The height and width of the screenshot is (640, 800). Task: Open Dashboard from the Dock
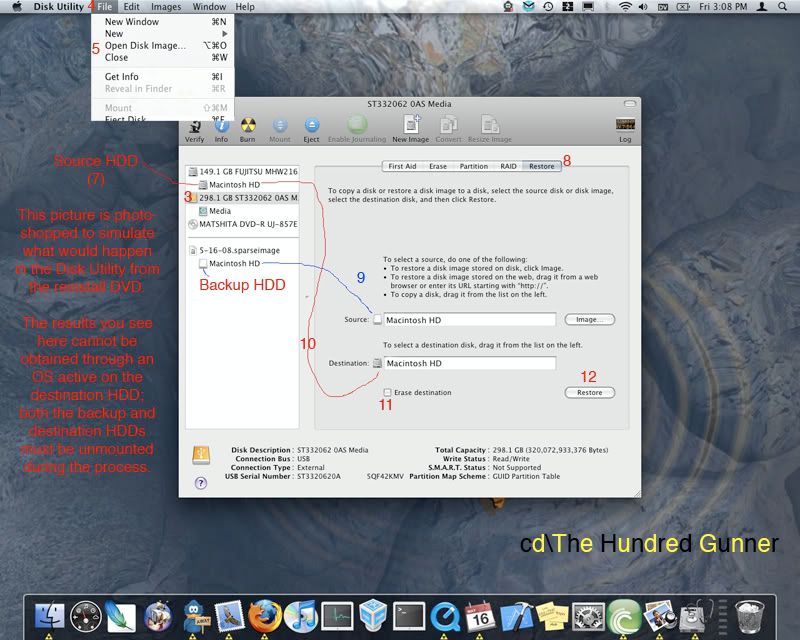86,617
